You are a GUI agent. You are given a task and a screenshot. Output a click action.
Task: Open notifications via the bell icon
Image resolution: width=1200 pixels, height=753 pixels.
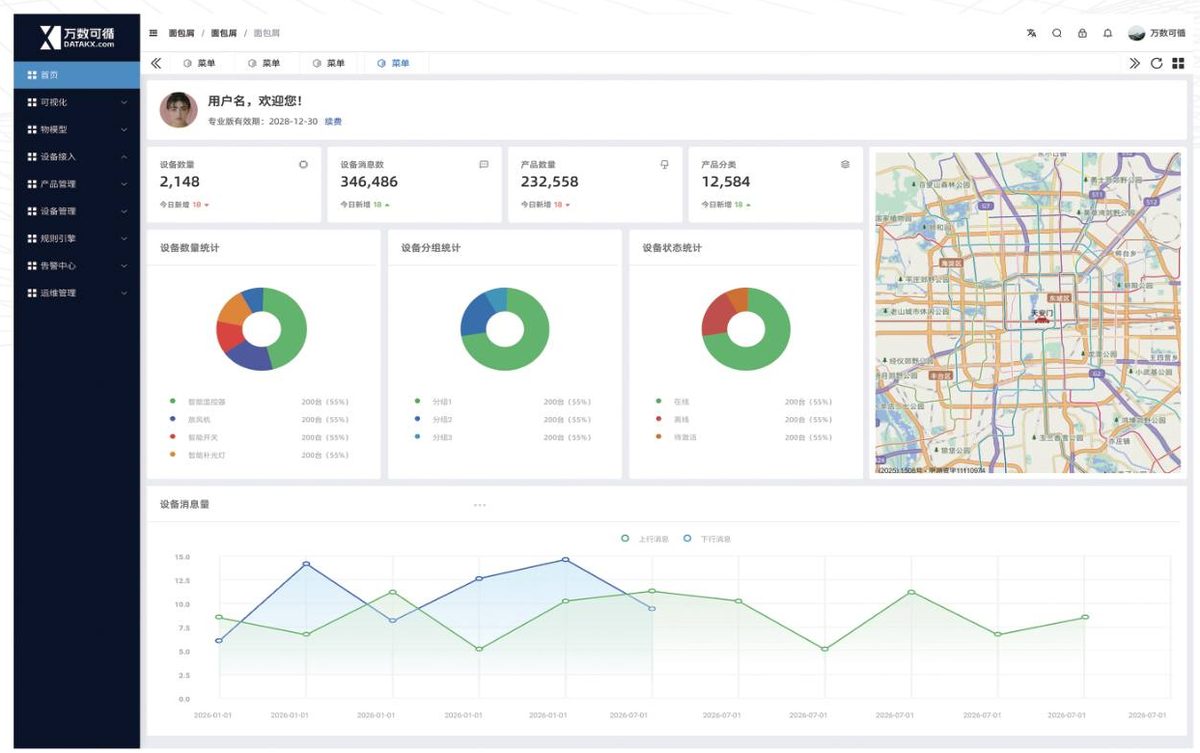pyautogui.click(x=1108, y=33)
